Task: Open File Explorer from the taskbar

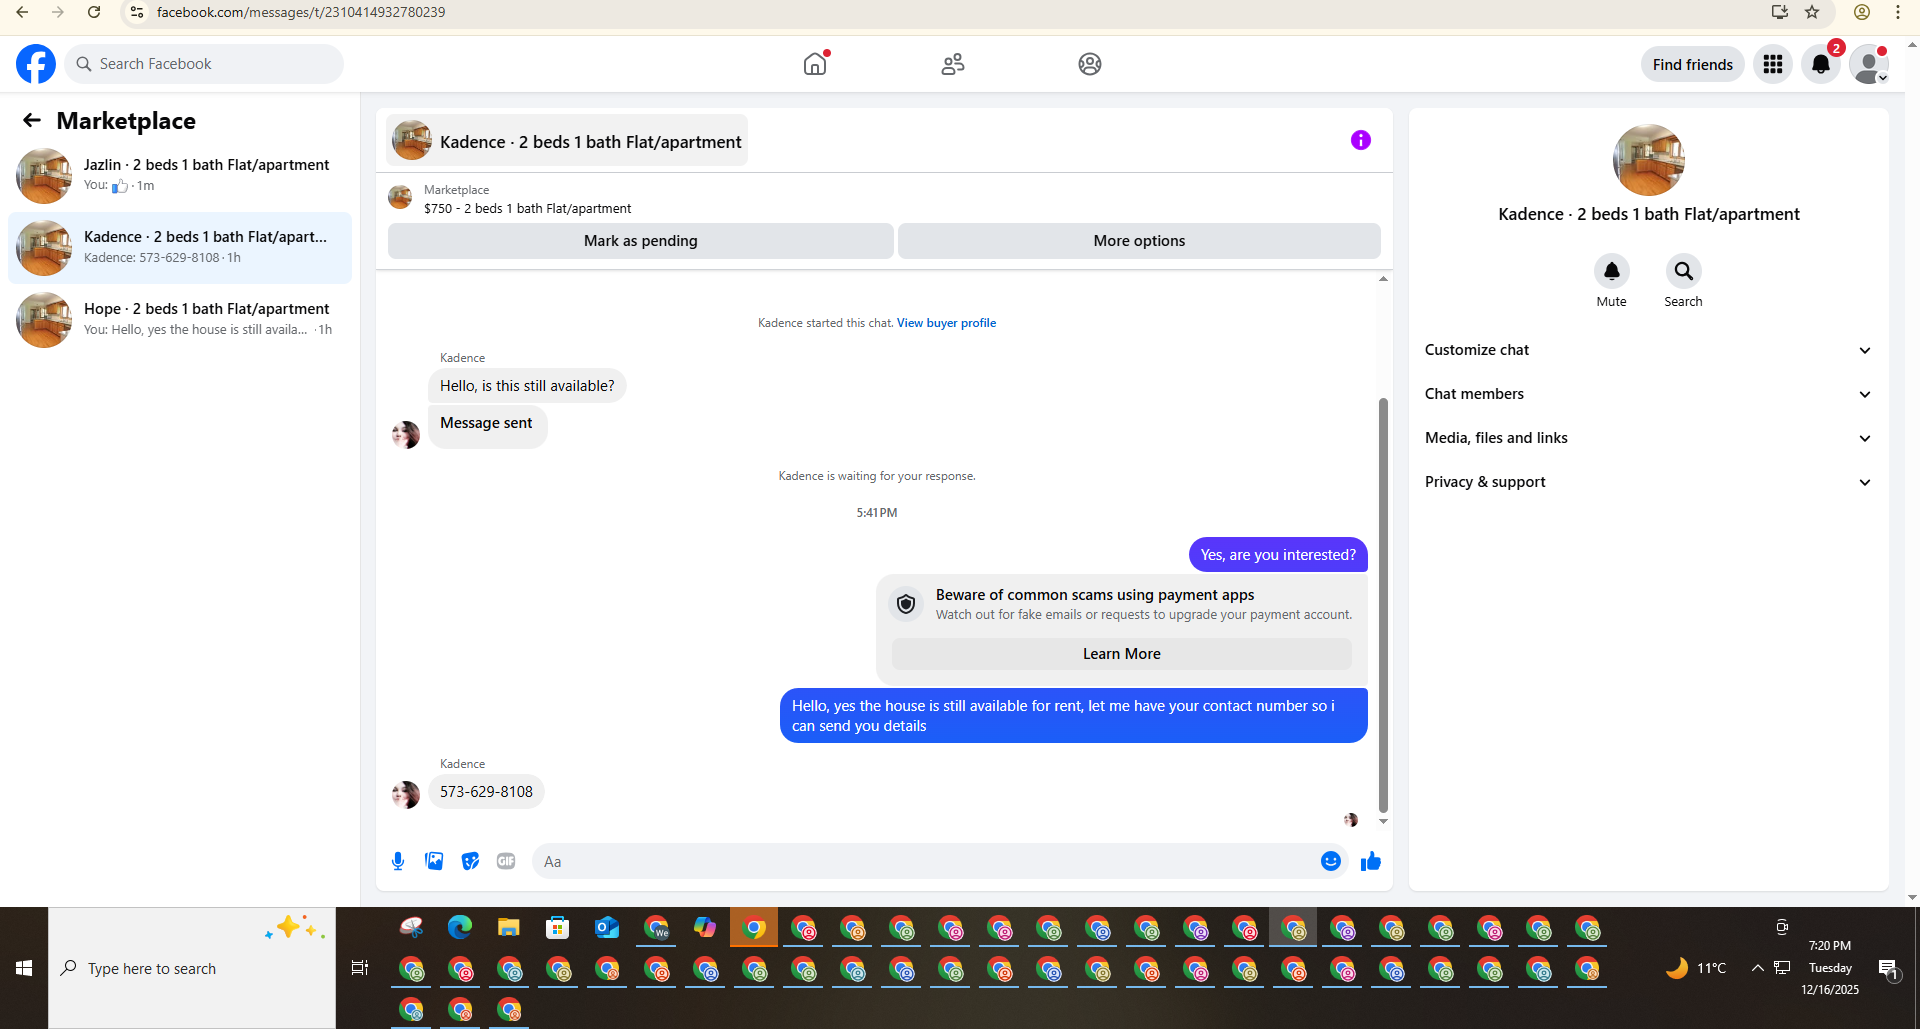Action: coord(509,928)
